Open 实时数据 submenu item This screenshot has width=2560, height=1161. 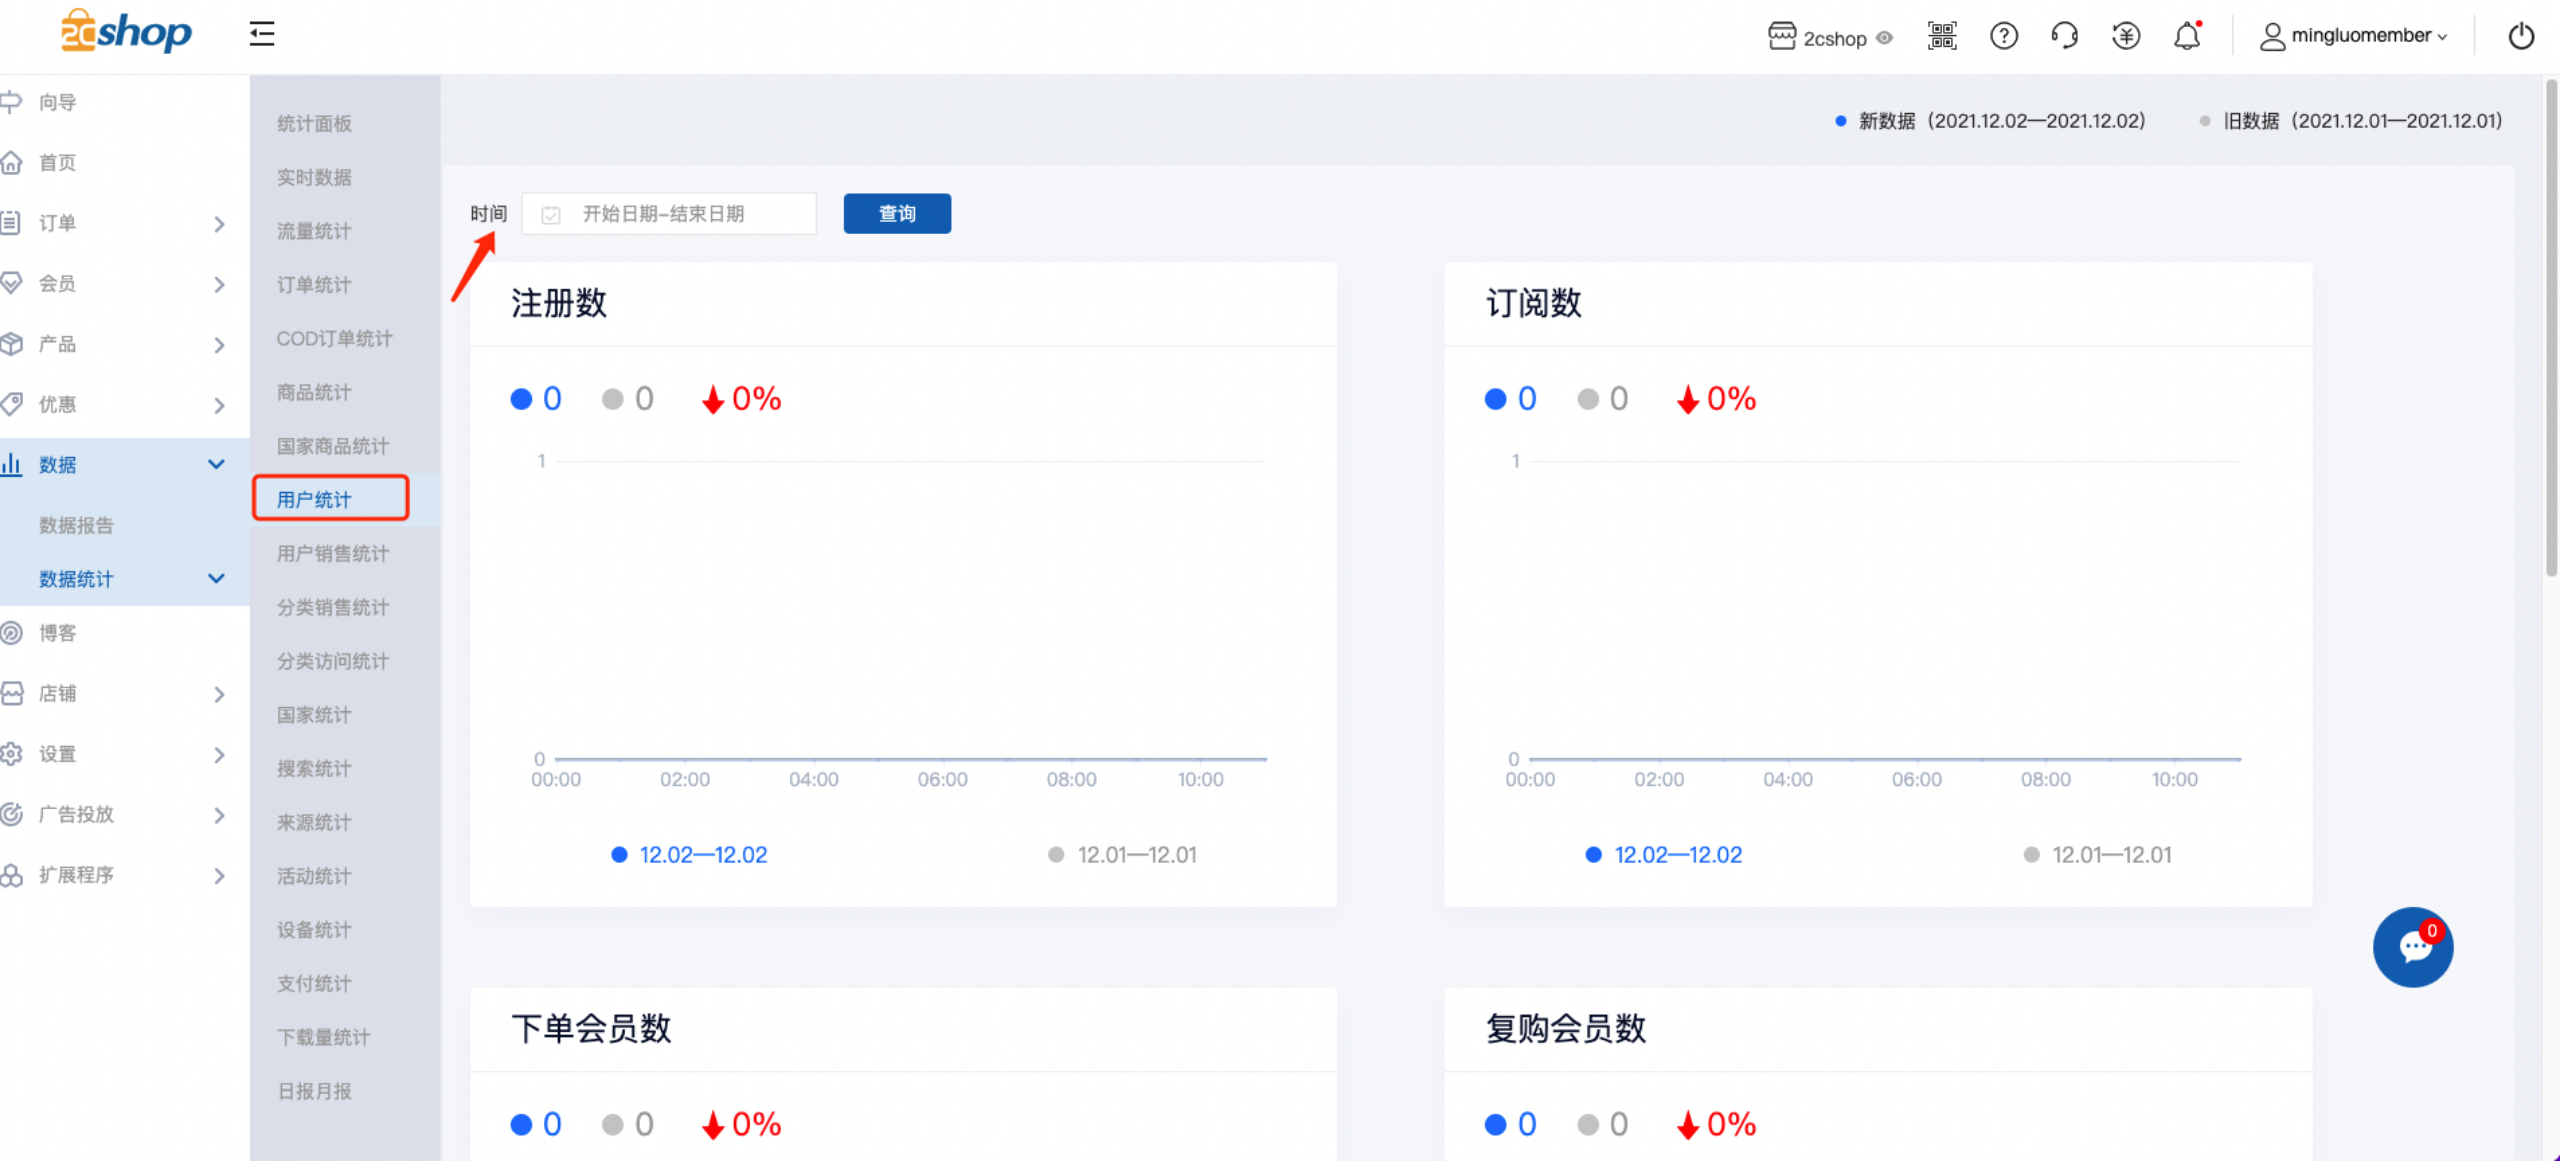(x=314, y=177)
